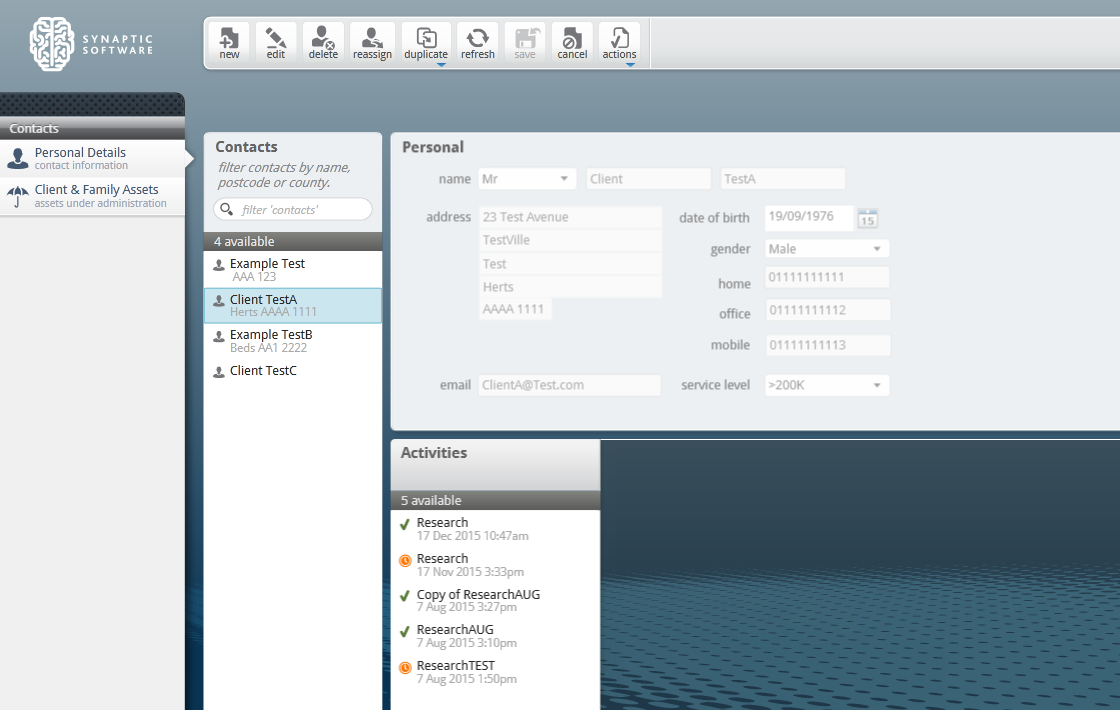Click the '4 available' contacts header
1120x710 pixels.
pyautogui.click(x=293, y=241)
